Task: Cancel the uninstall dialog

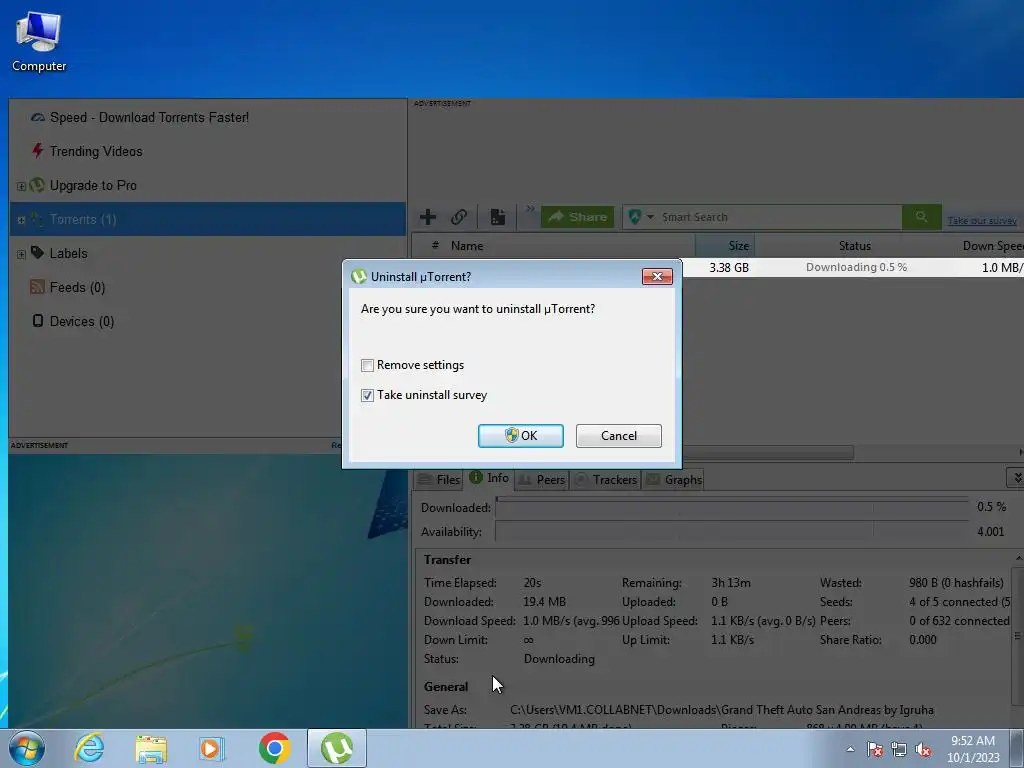Action: 618,436
